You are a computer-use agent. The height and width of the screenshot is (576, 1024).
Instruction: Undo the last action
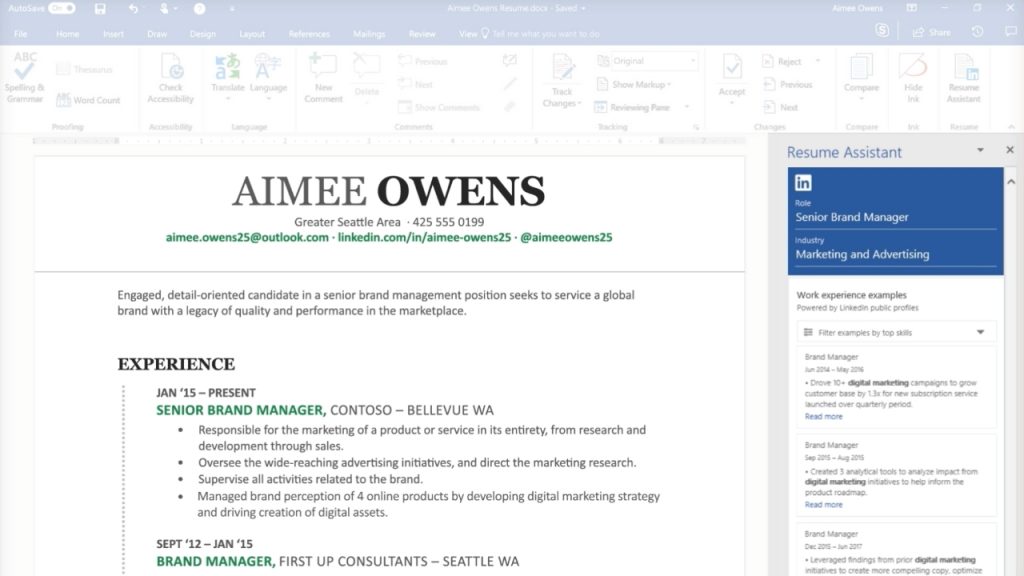pos(133,8)
